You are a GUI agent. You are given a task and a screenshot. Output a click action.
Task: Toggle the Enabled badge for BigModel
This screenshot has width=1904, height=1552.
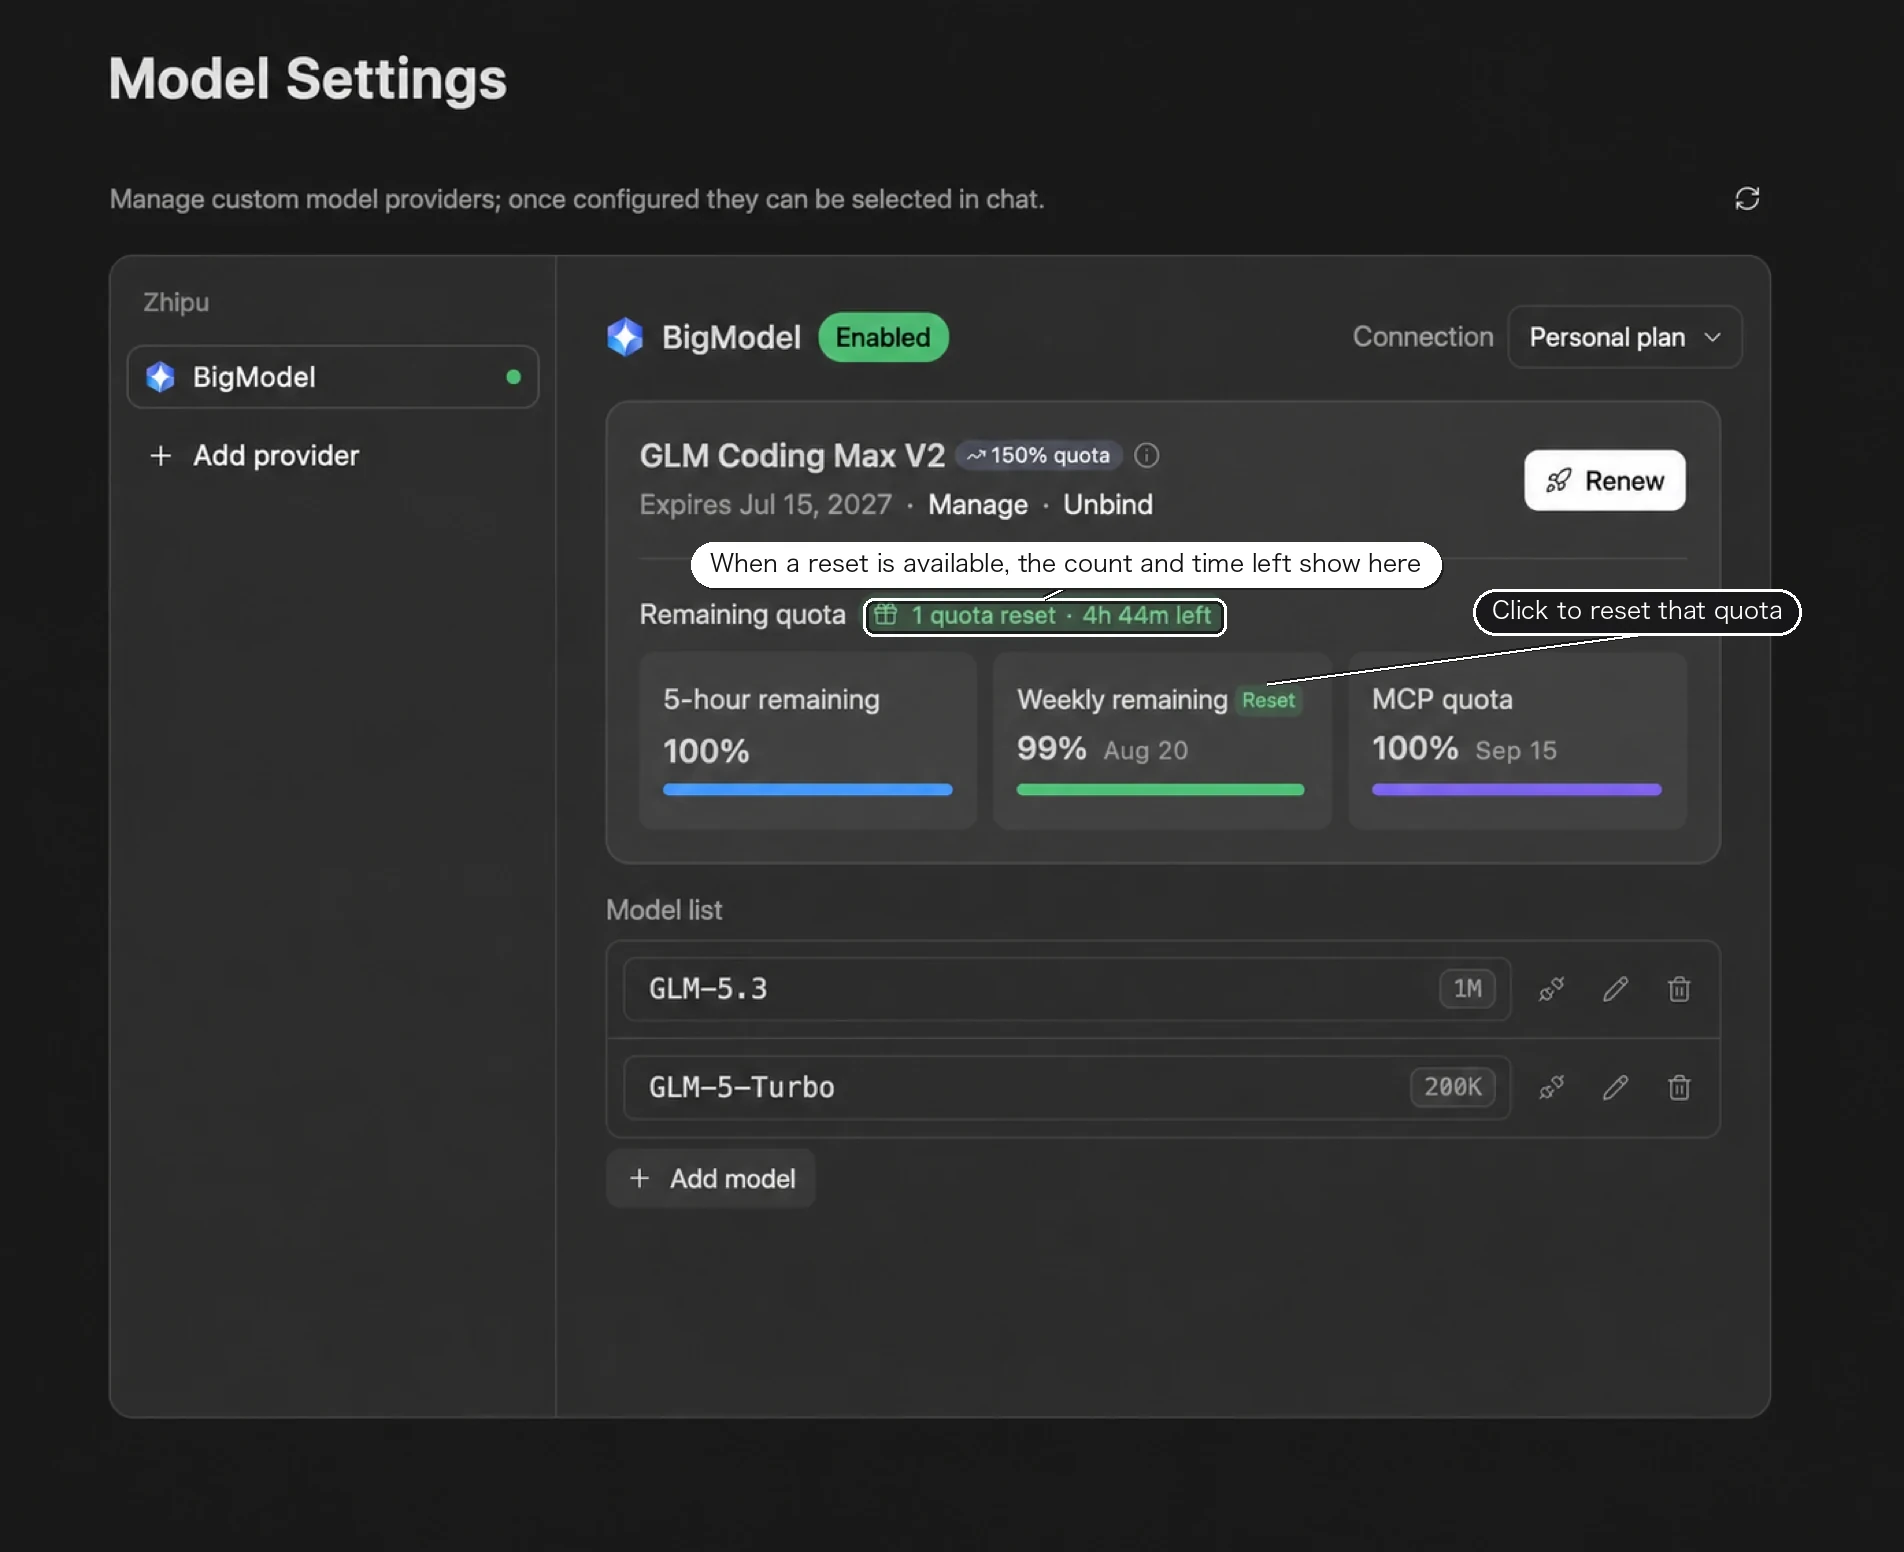tap(883, 337)
